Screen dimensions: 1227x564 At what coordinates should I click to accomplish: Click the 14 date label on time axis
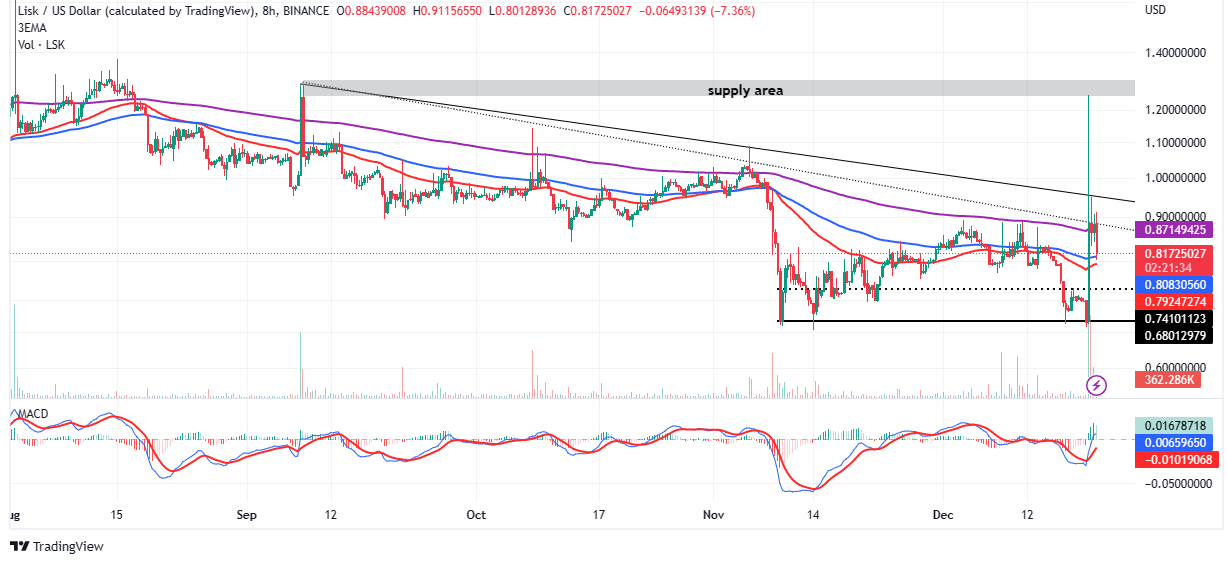pyautogui.click(x=815, y=514)
